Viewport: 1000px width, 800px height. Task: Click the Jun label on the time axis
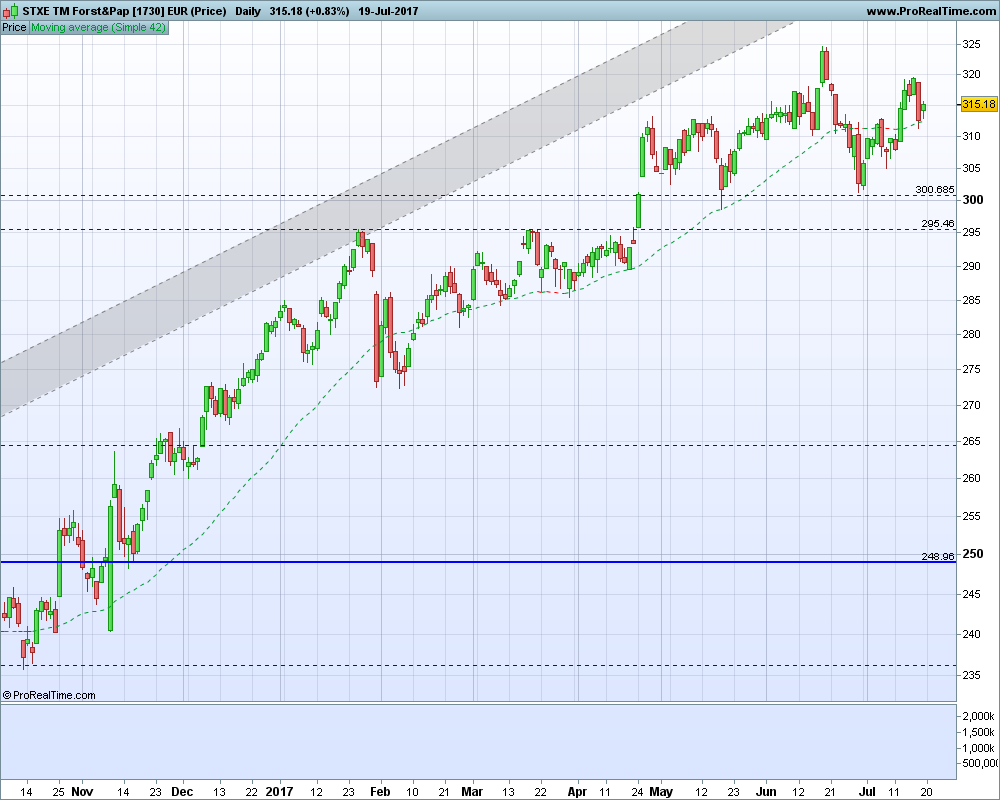point(766,792)
